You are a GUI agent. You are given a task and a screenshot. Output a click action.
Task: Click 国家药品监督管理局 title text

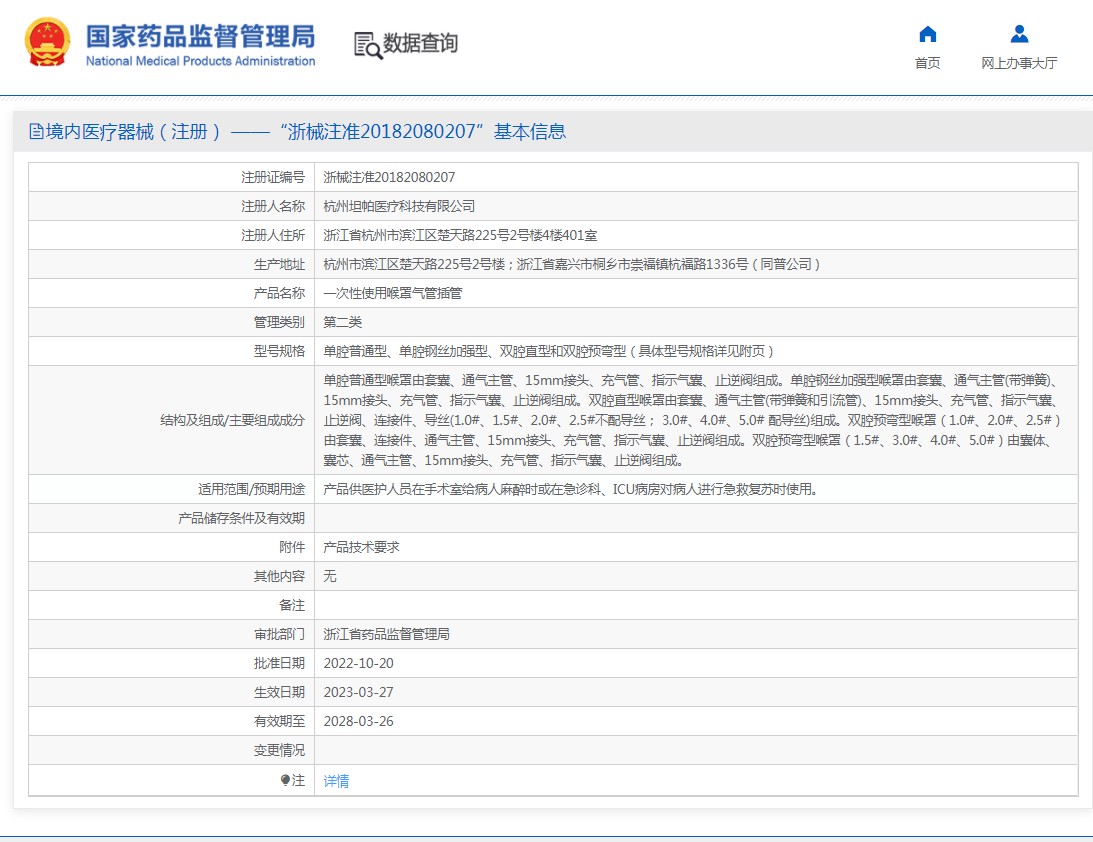pos(200,36)
